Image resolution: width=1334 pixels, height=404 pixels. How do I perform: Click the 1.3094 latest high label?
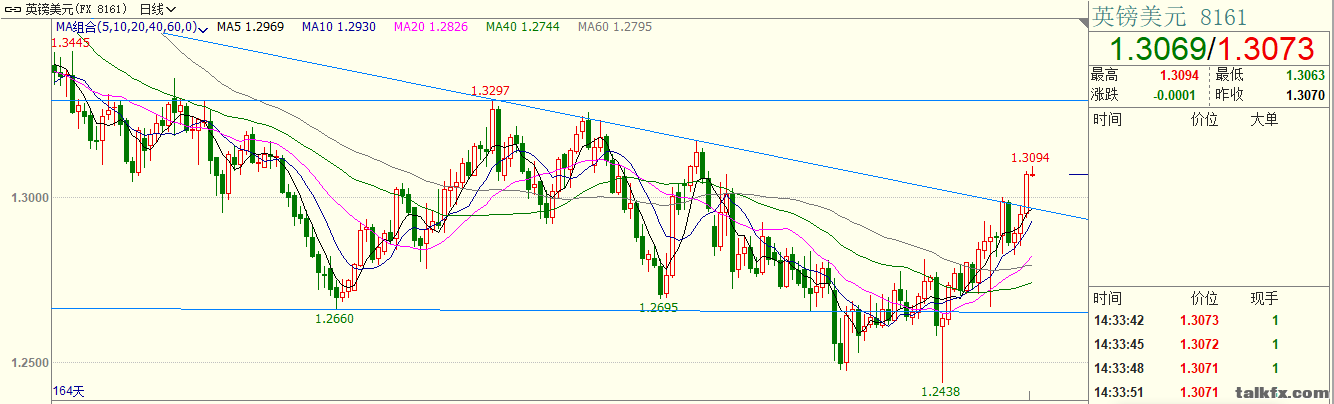pos(1030,157)
